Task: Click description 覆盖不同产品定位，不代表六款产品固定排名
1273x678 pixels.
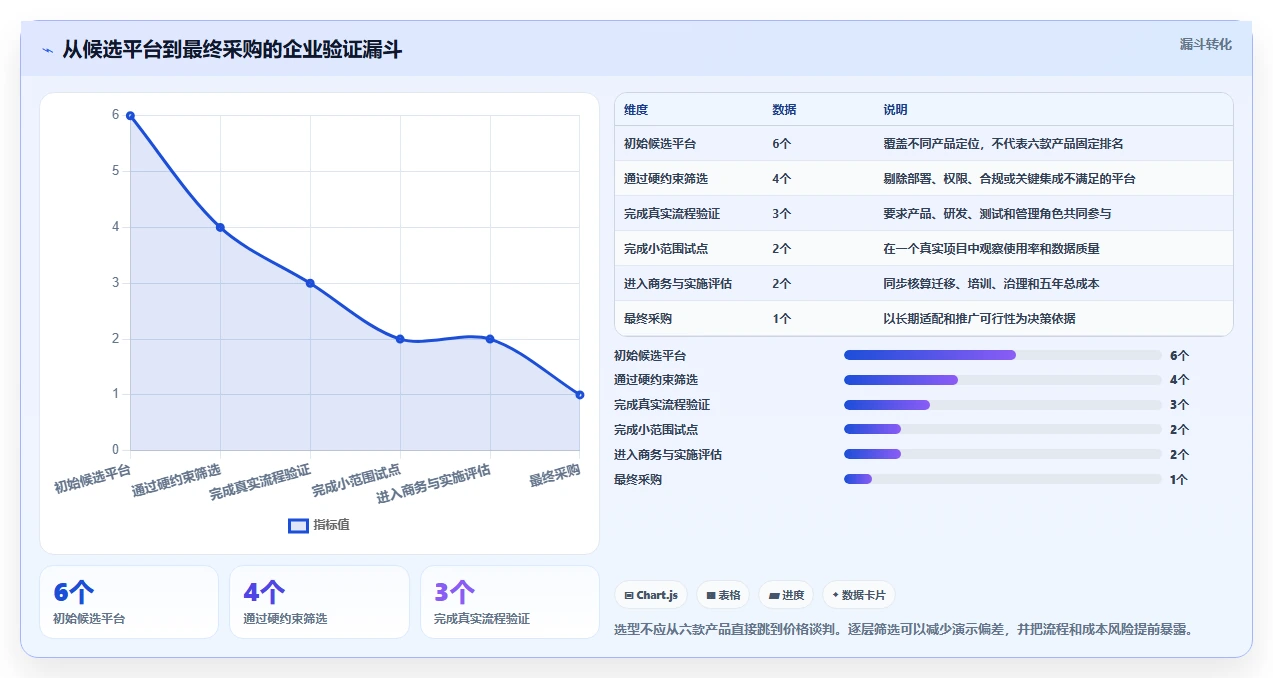Action: point(1003,144)
